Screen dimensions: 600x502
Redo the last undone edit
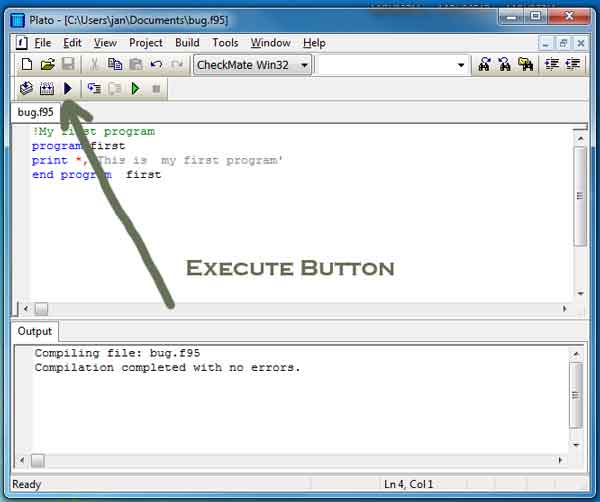pos(177,64)
